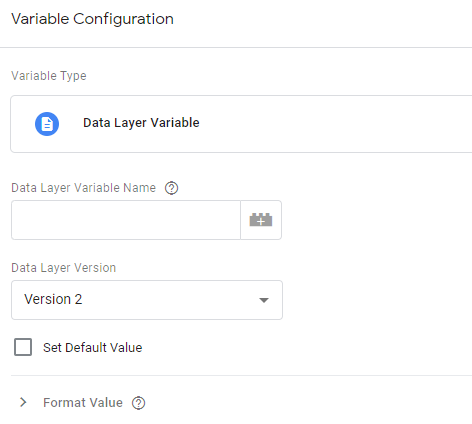Expand the Format Value chevron
472x424 pixels.
pos(23,402)
